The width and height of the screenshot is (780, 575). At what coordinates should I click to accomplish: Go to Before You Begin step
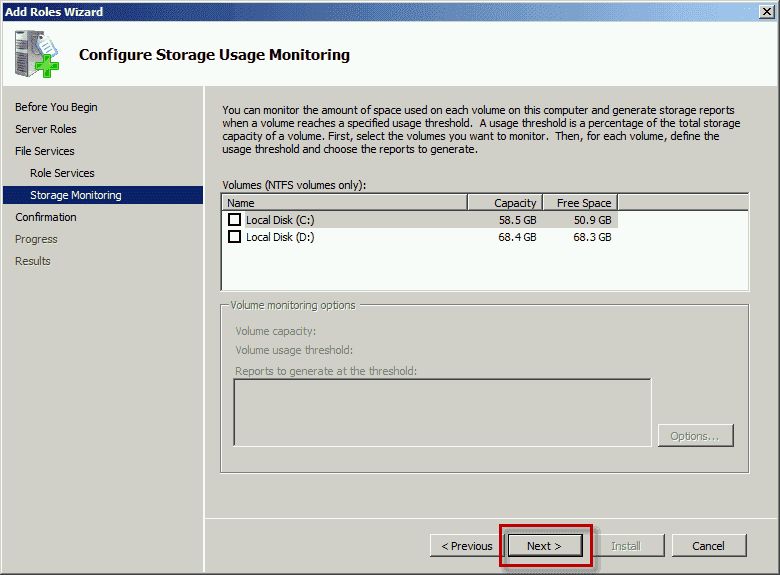[56, 107]
